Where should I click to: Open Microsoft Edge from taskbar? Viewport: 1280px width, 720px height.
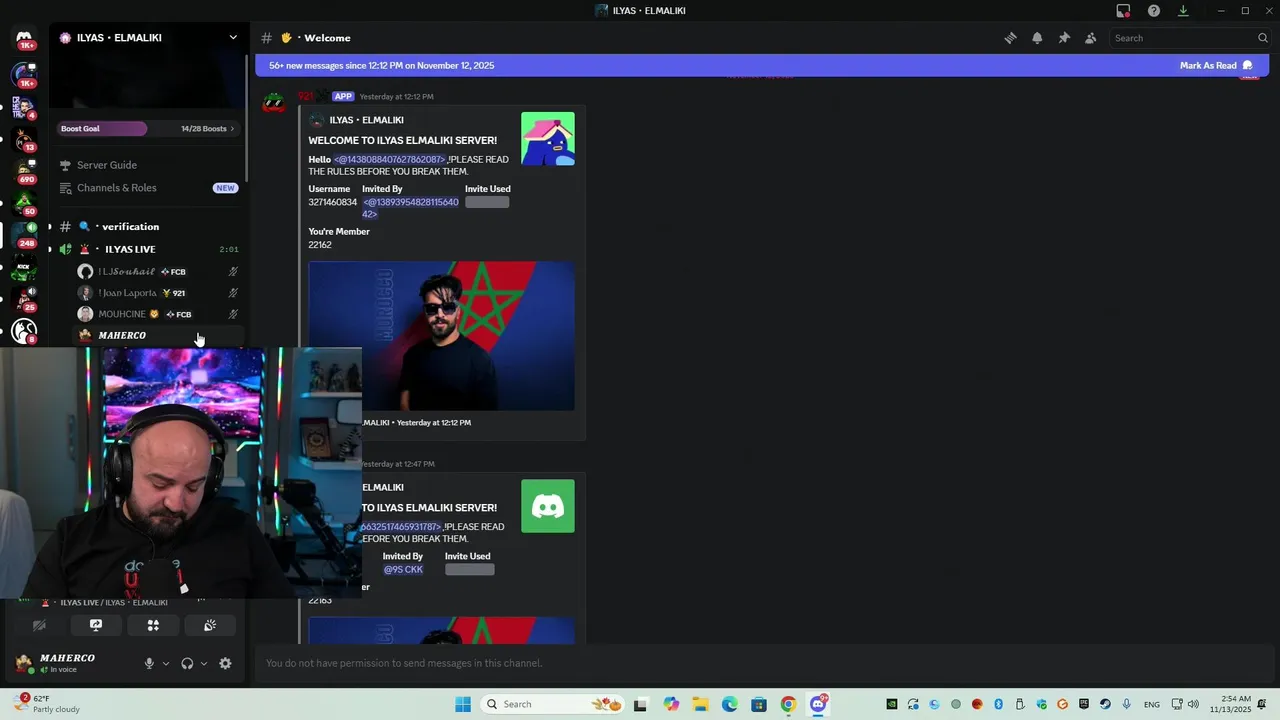click(x=730, y=704)
